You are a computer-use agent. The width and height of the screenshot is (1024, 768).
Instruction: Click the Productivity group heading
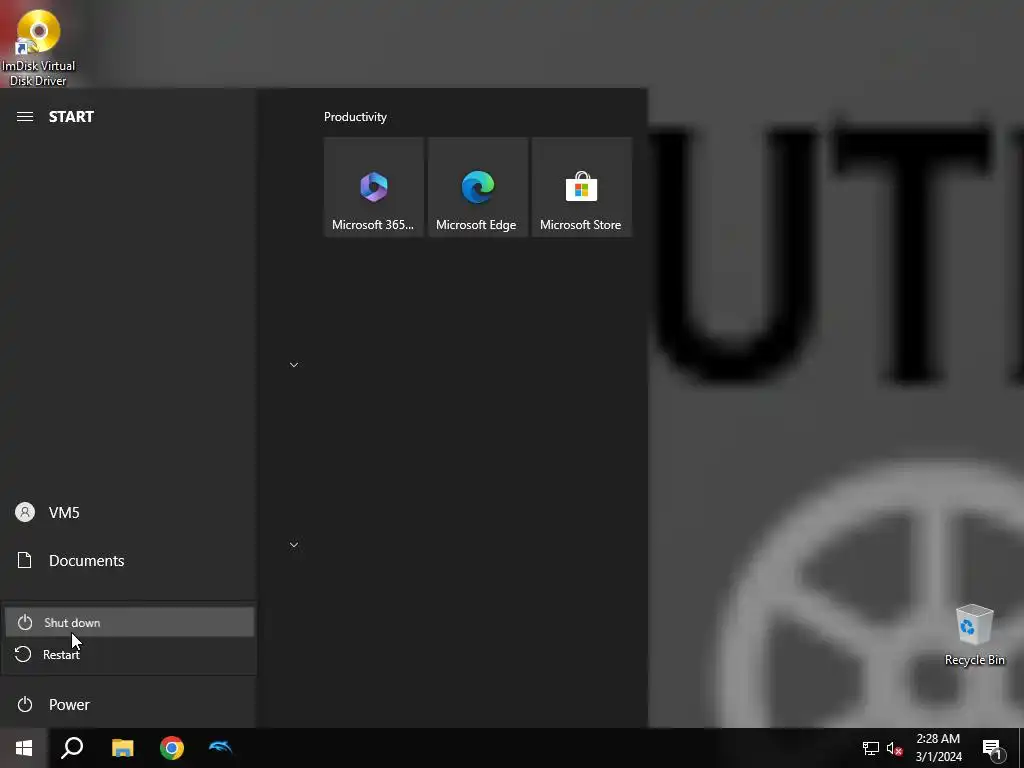tap(355, 117)
